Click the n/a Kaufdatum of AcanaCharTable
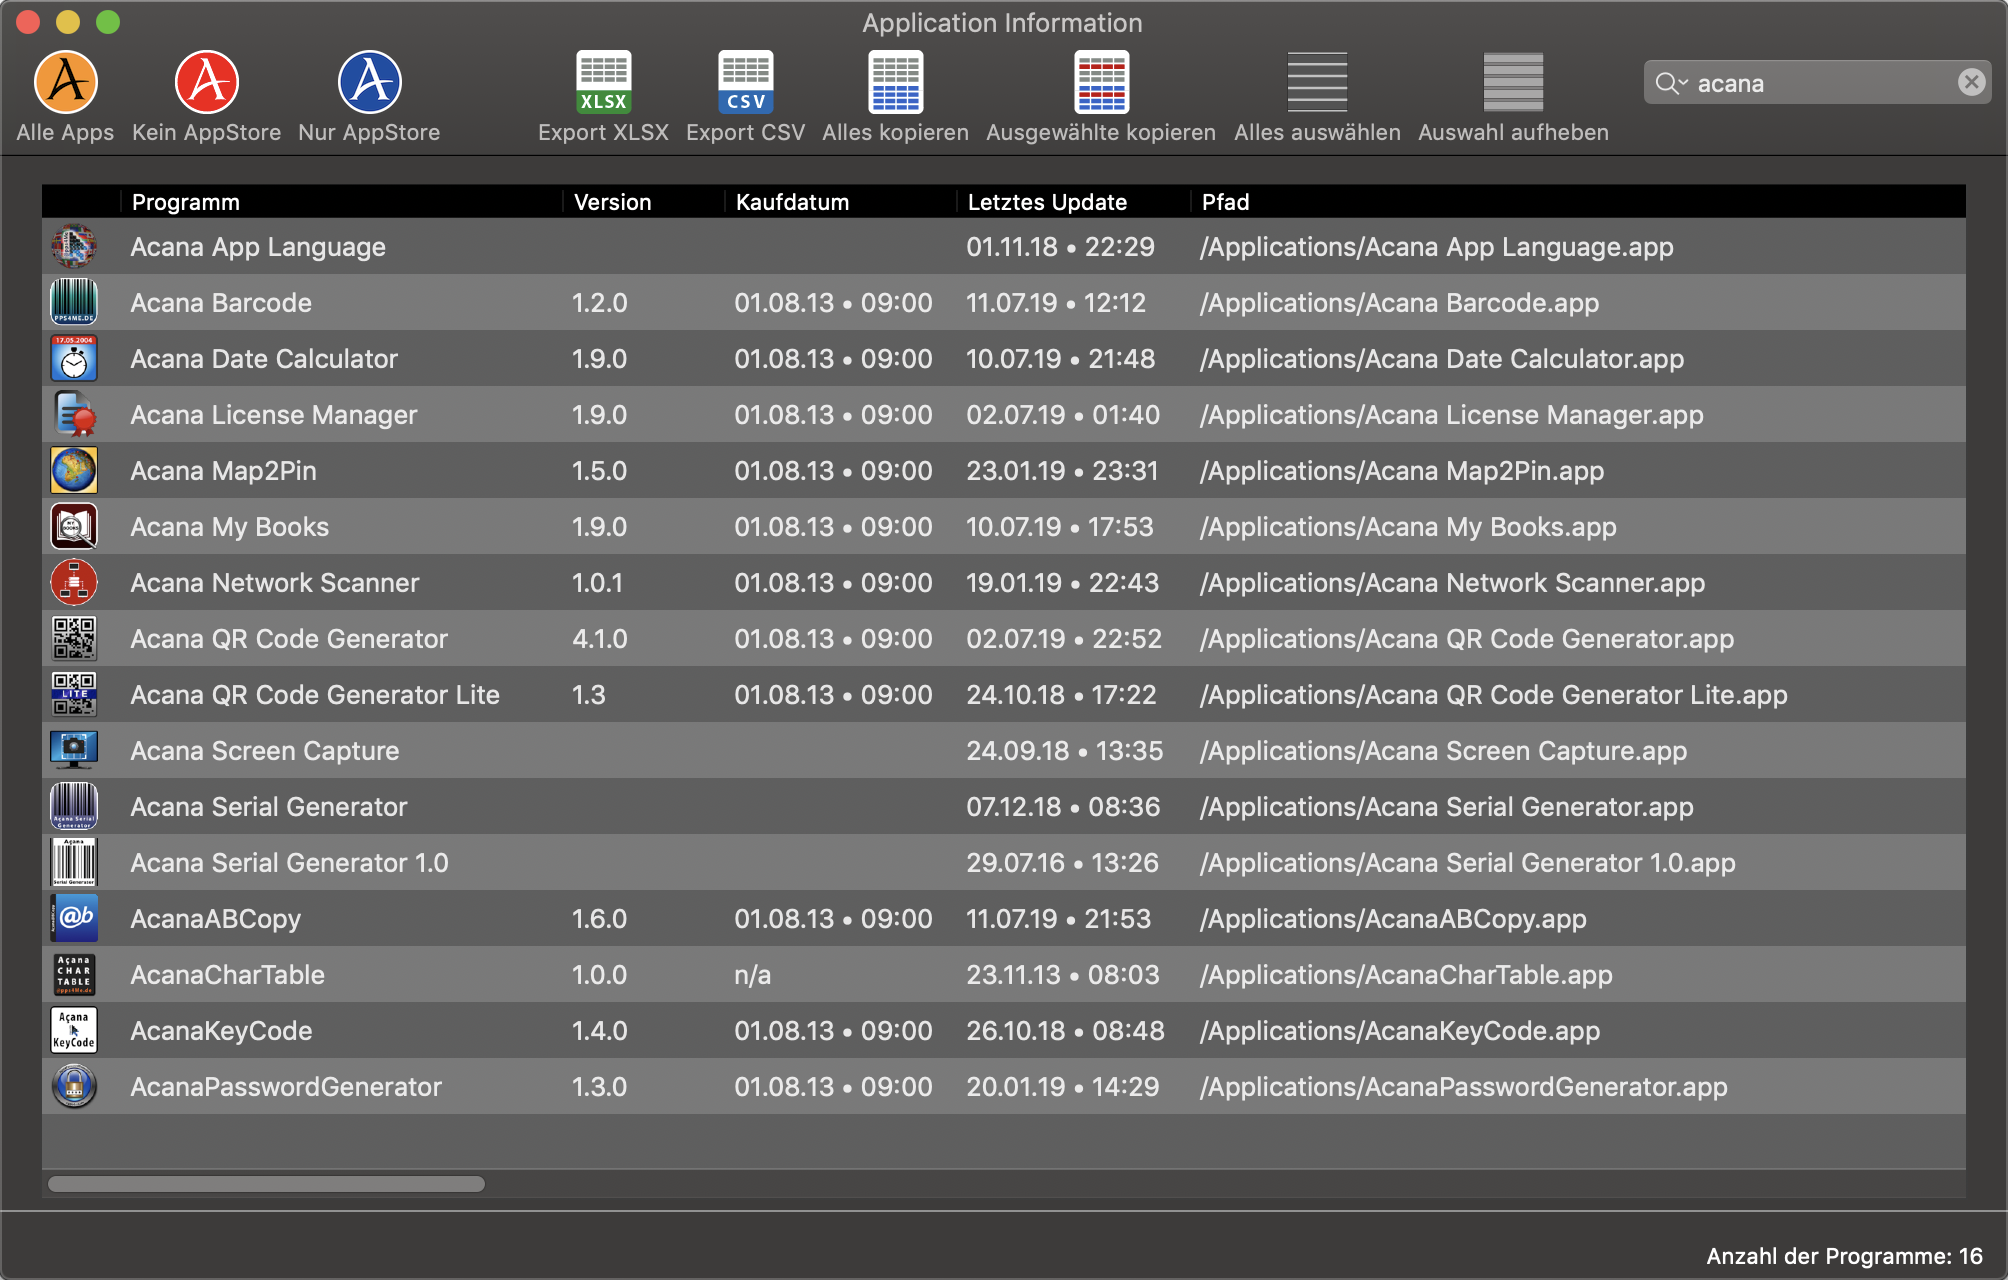2008x1280 pixels. 753,975
